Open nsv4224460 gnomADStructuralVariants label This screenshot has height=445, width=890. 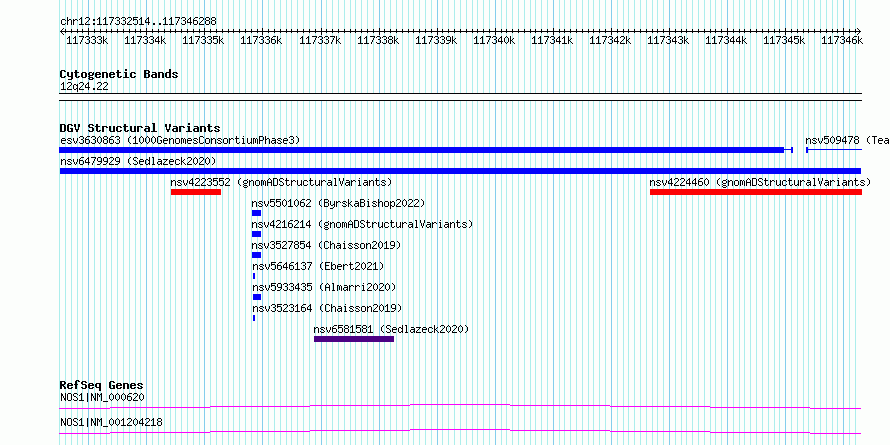click(760, 183)
